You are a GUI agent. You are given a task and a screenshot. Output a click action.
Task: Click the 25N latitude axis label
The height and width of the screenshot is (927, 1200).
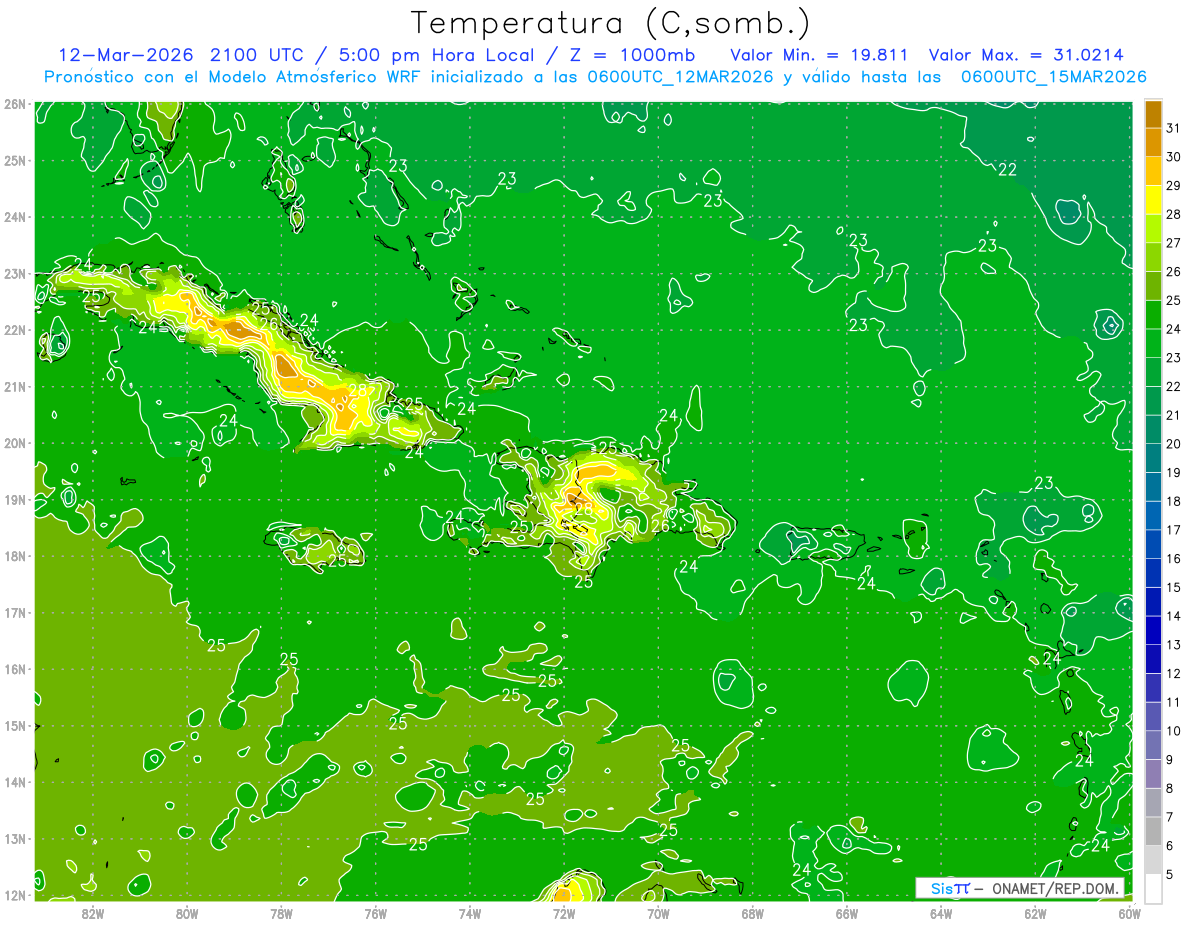coord(15,160)
